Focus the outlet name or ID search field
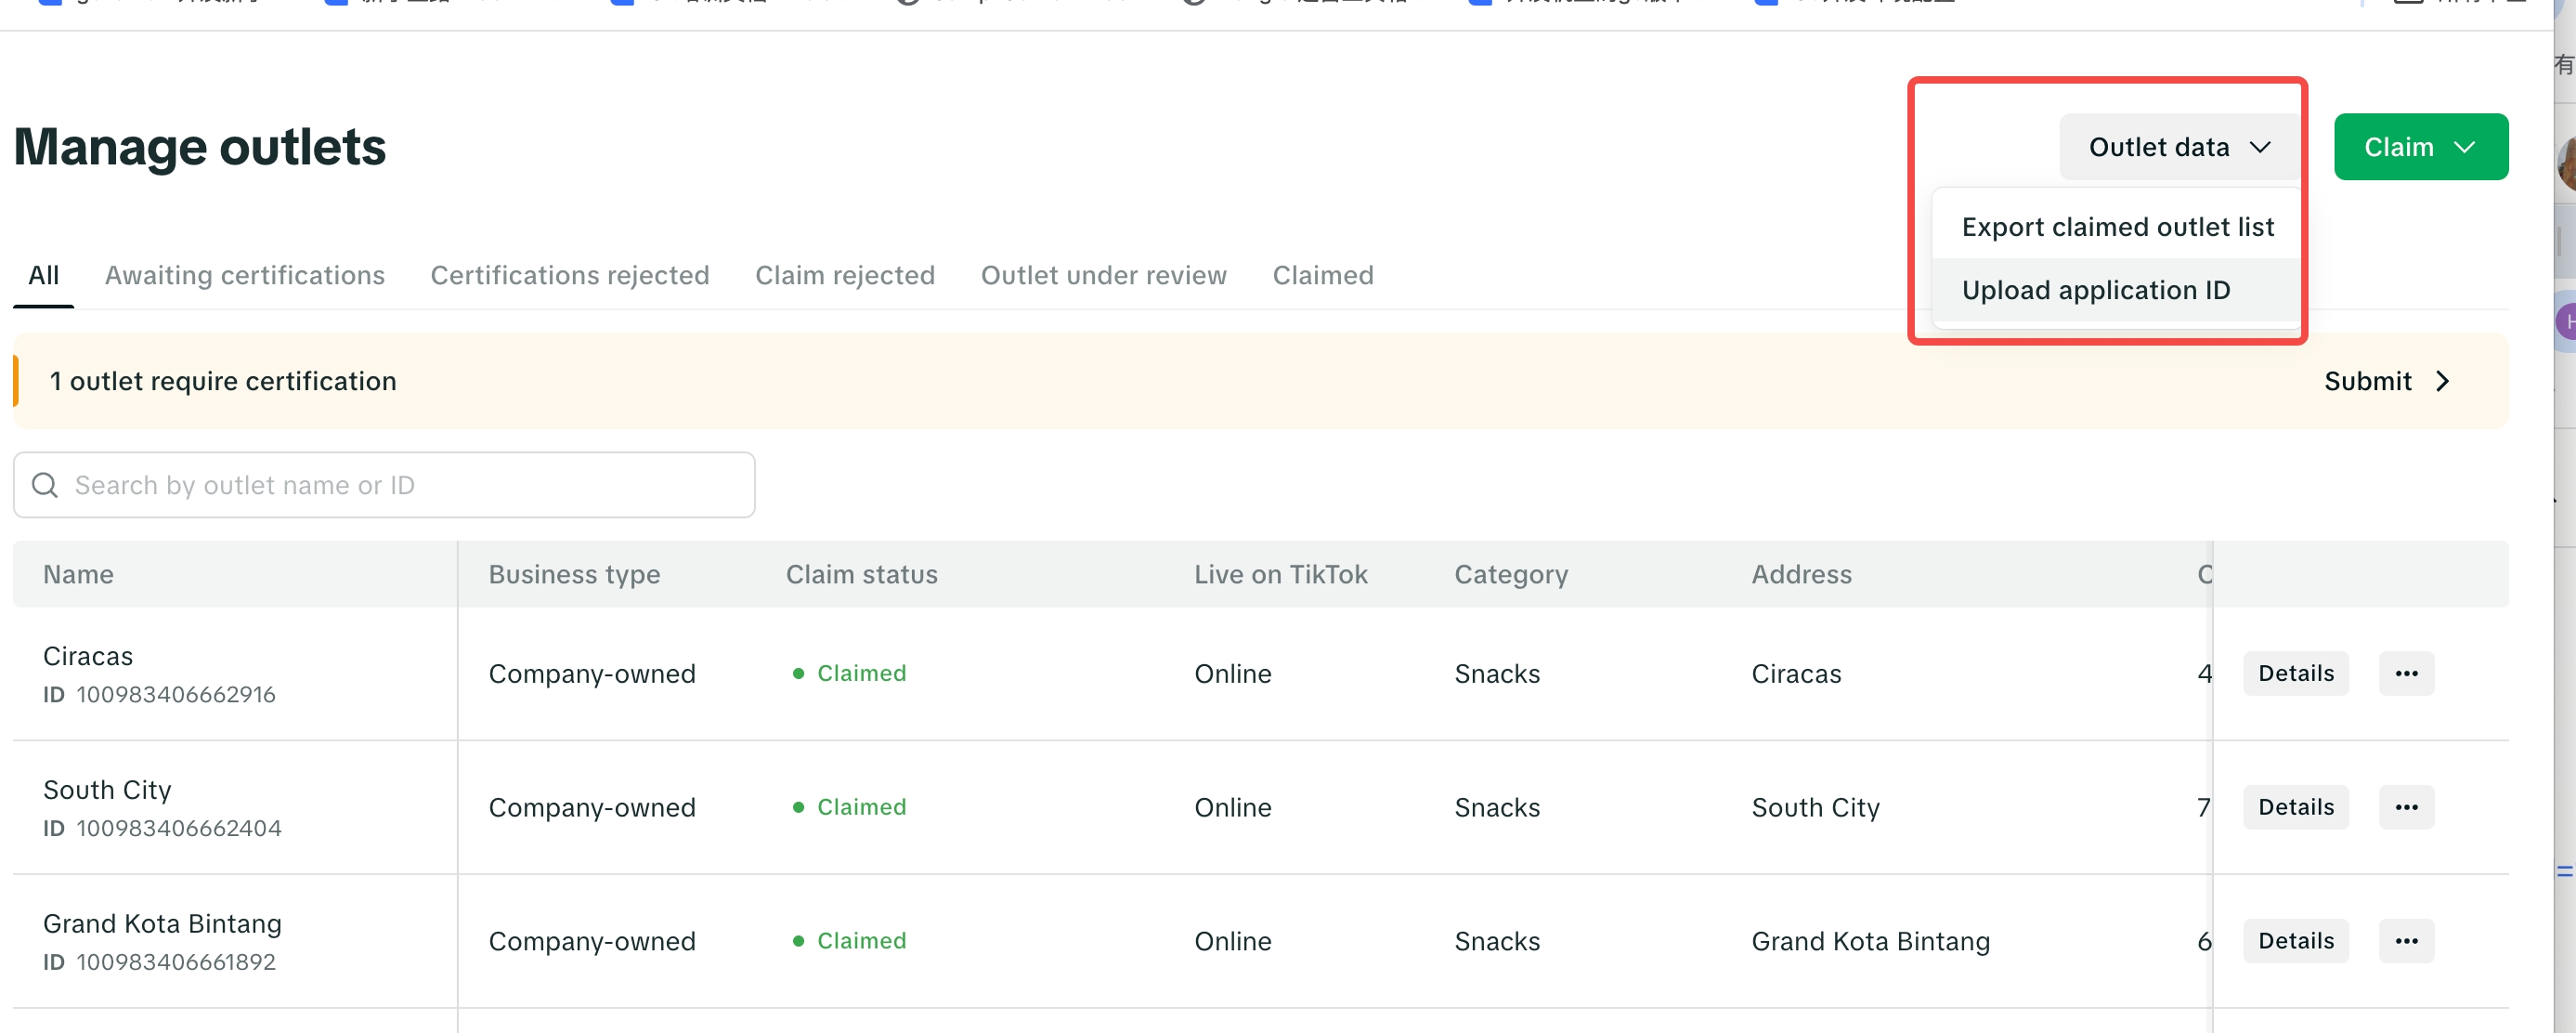The width and height of the screenshot is (2576, 1033). click(x=400, y=485)
